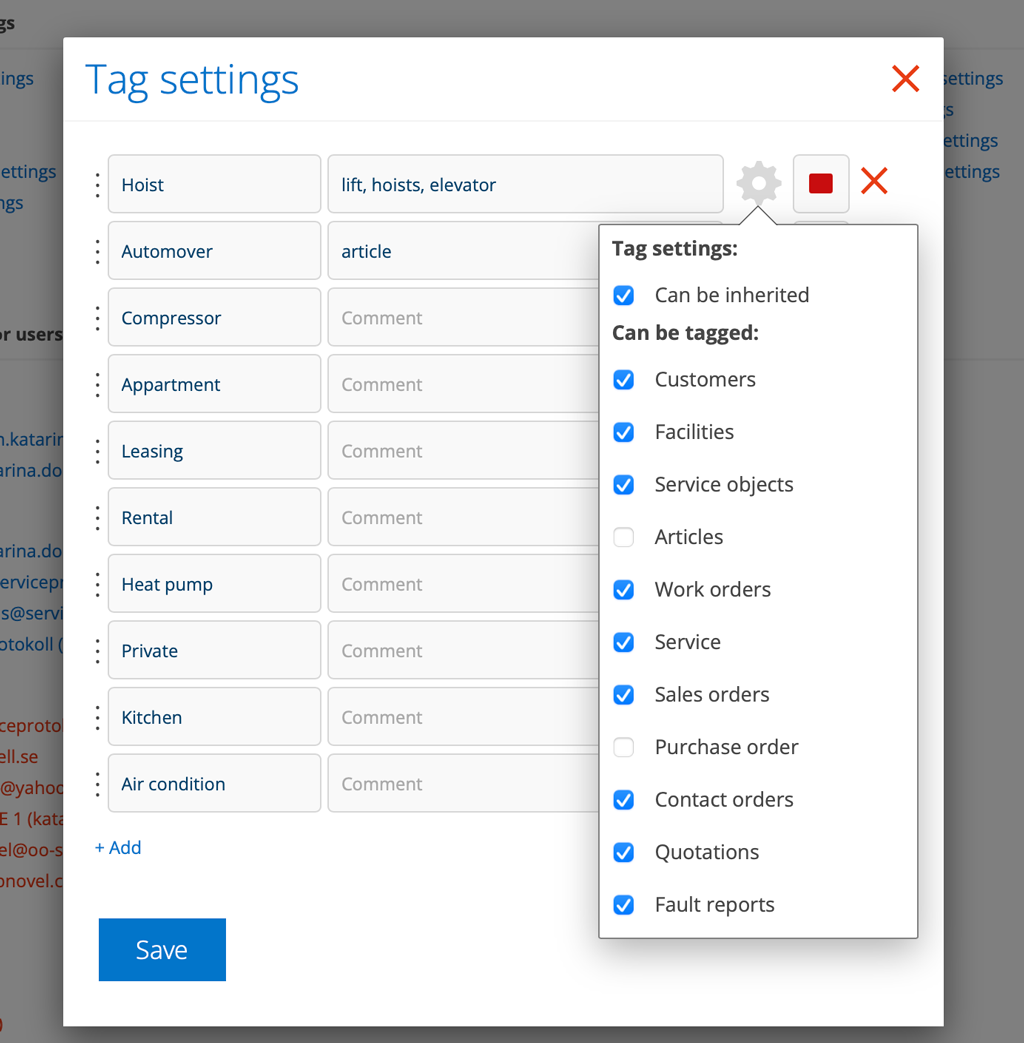Close the Tag settings dialog

[x=905, y=79]
